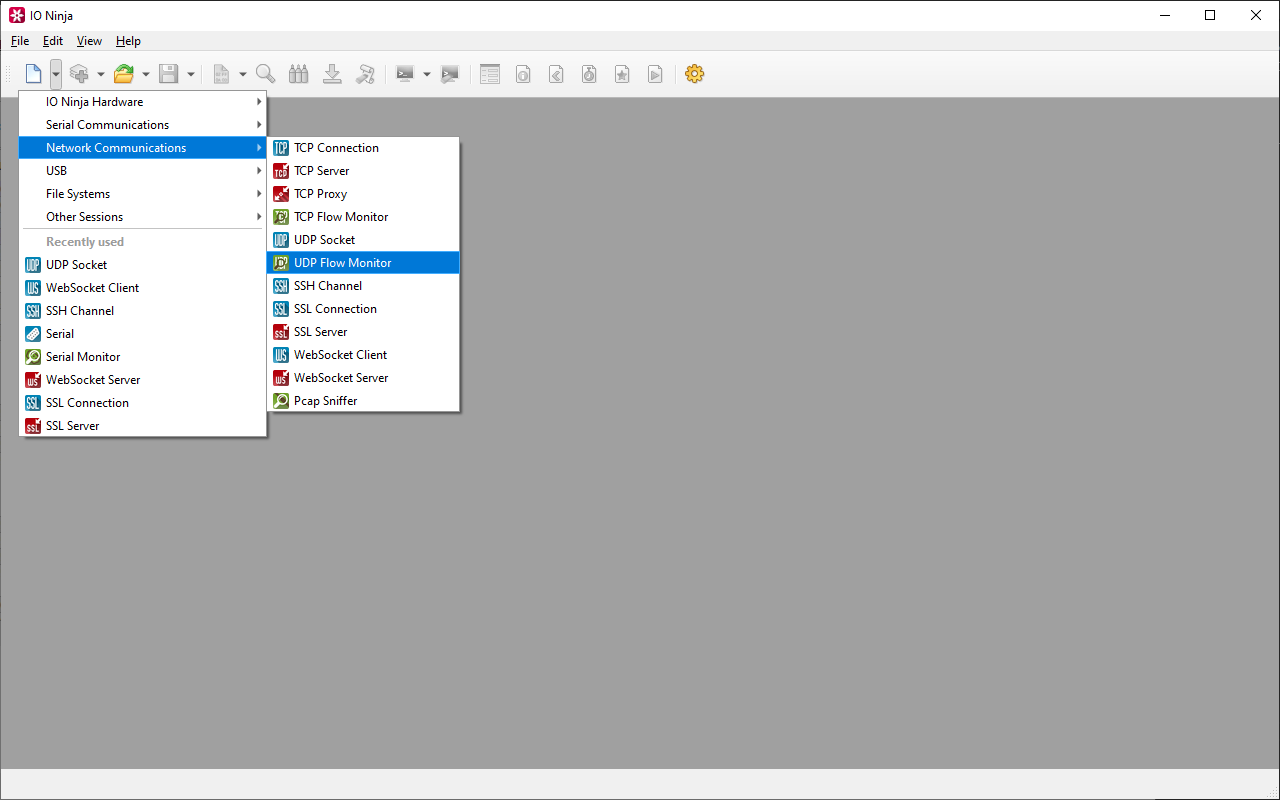Viewport: 1280px width, 800px height.
Task: Open recently used UDP Socket
Action: coord(143,265)
